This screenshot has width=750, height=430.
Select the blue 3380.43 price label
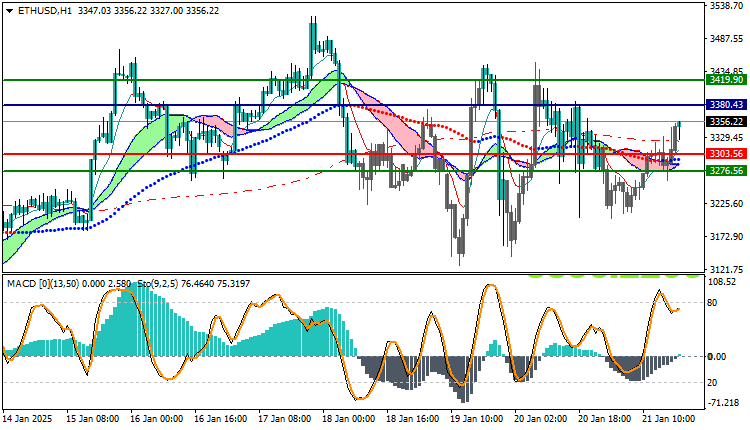(x=726, y=105)
